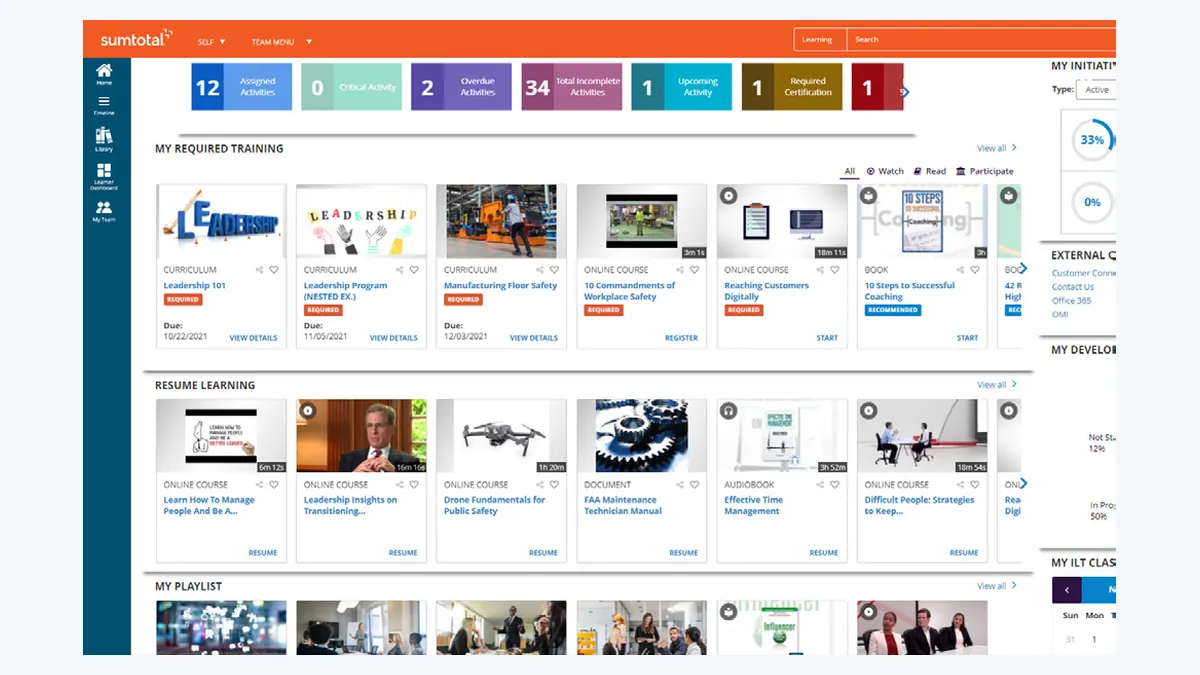This screenshot has width=1200, height=675.
Task: Click the 0% initiative progress ring
Action: [x=1092, y=202]
